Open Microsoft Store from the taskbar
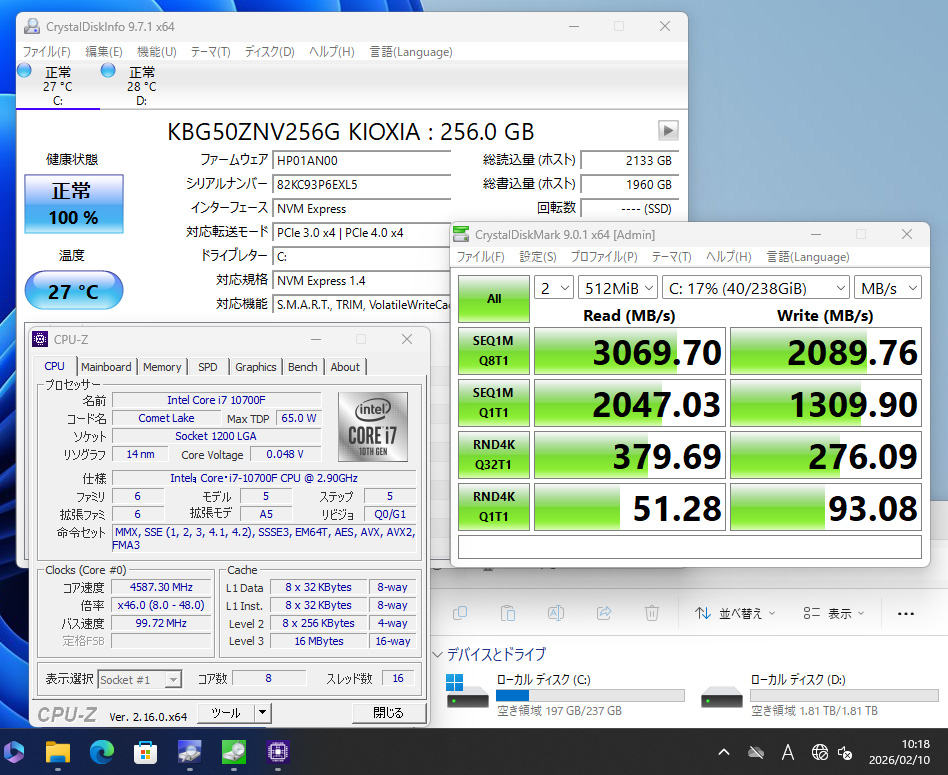 [x=146, y=751]
